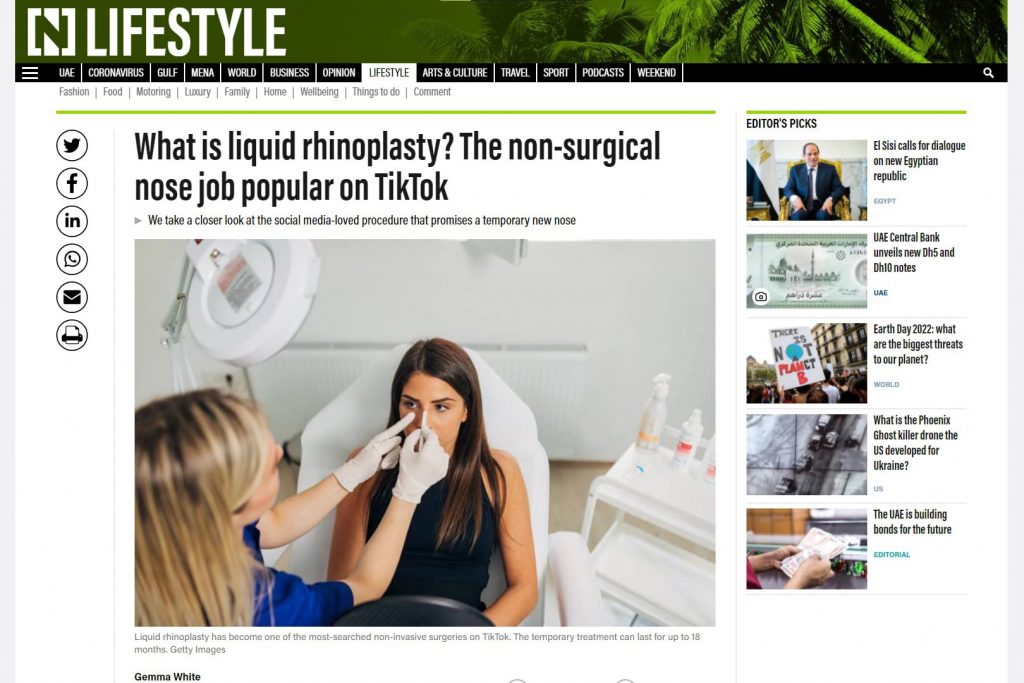Print the article with printer icon
Screen dimensions: 1024x683
[72, 335]
